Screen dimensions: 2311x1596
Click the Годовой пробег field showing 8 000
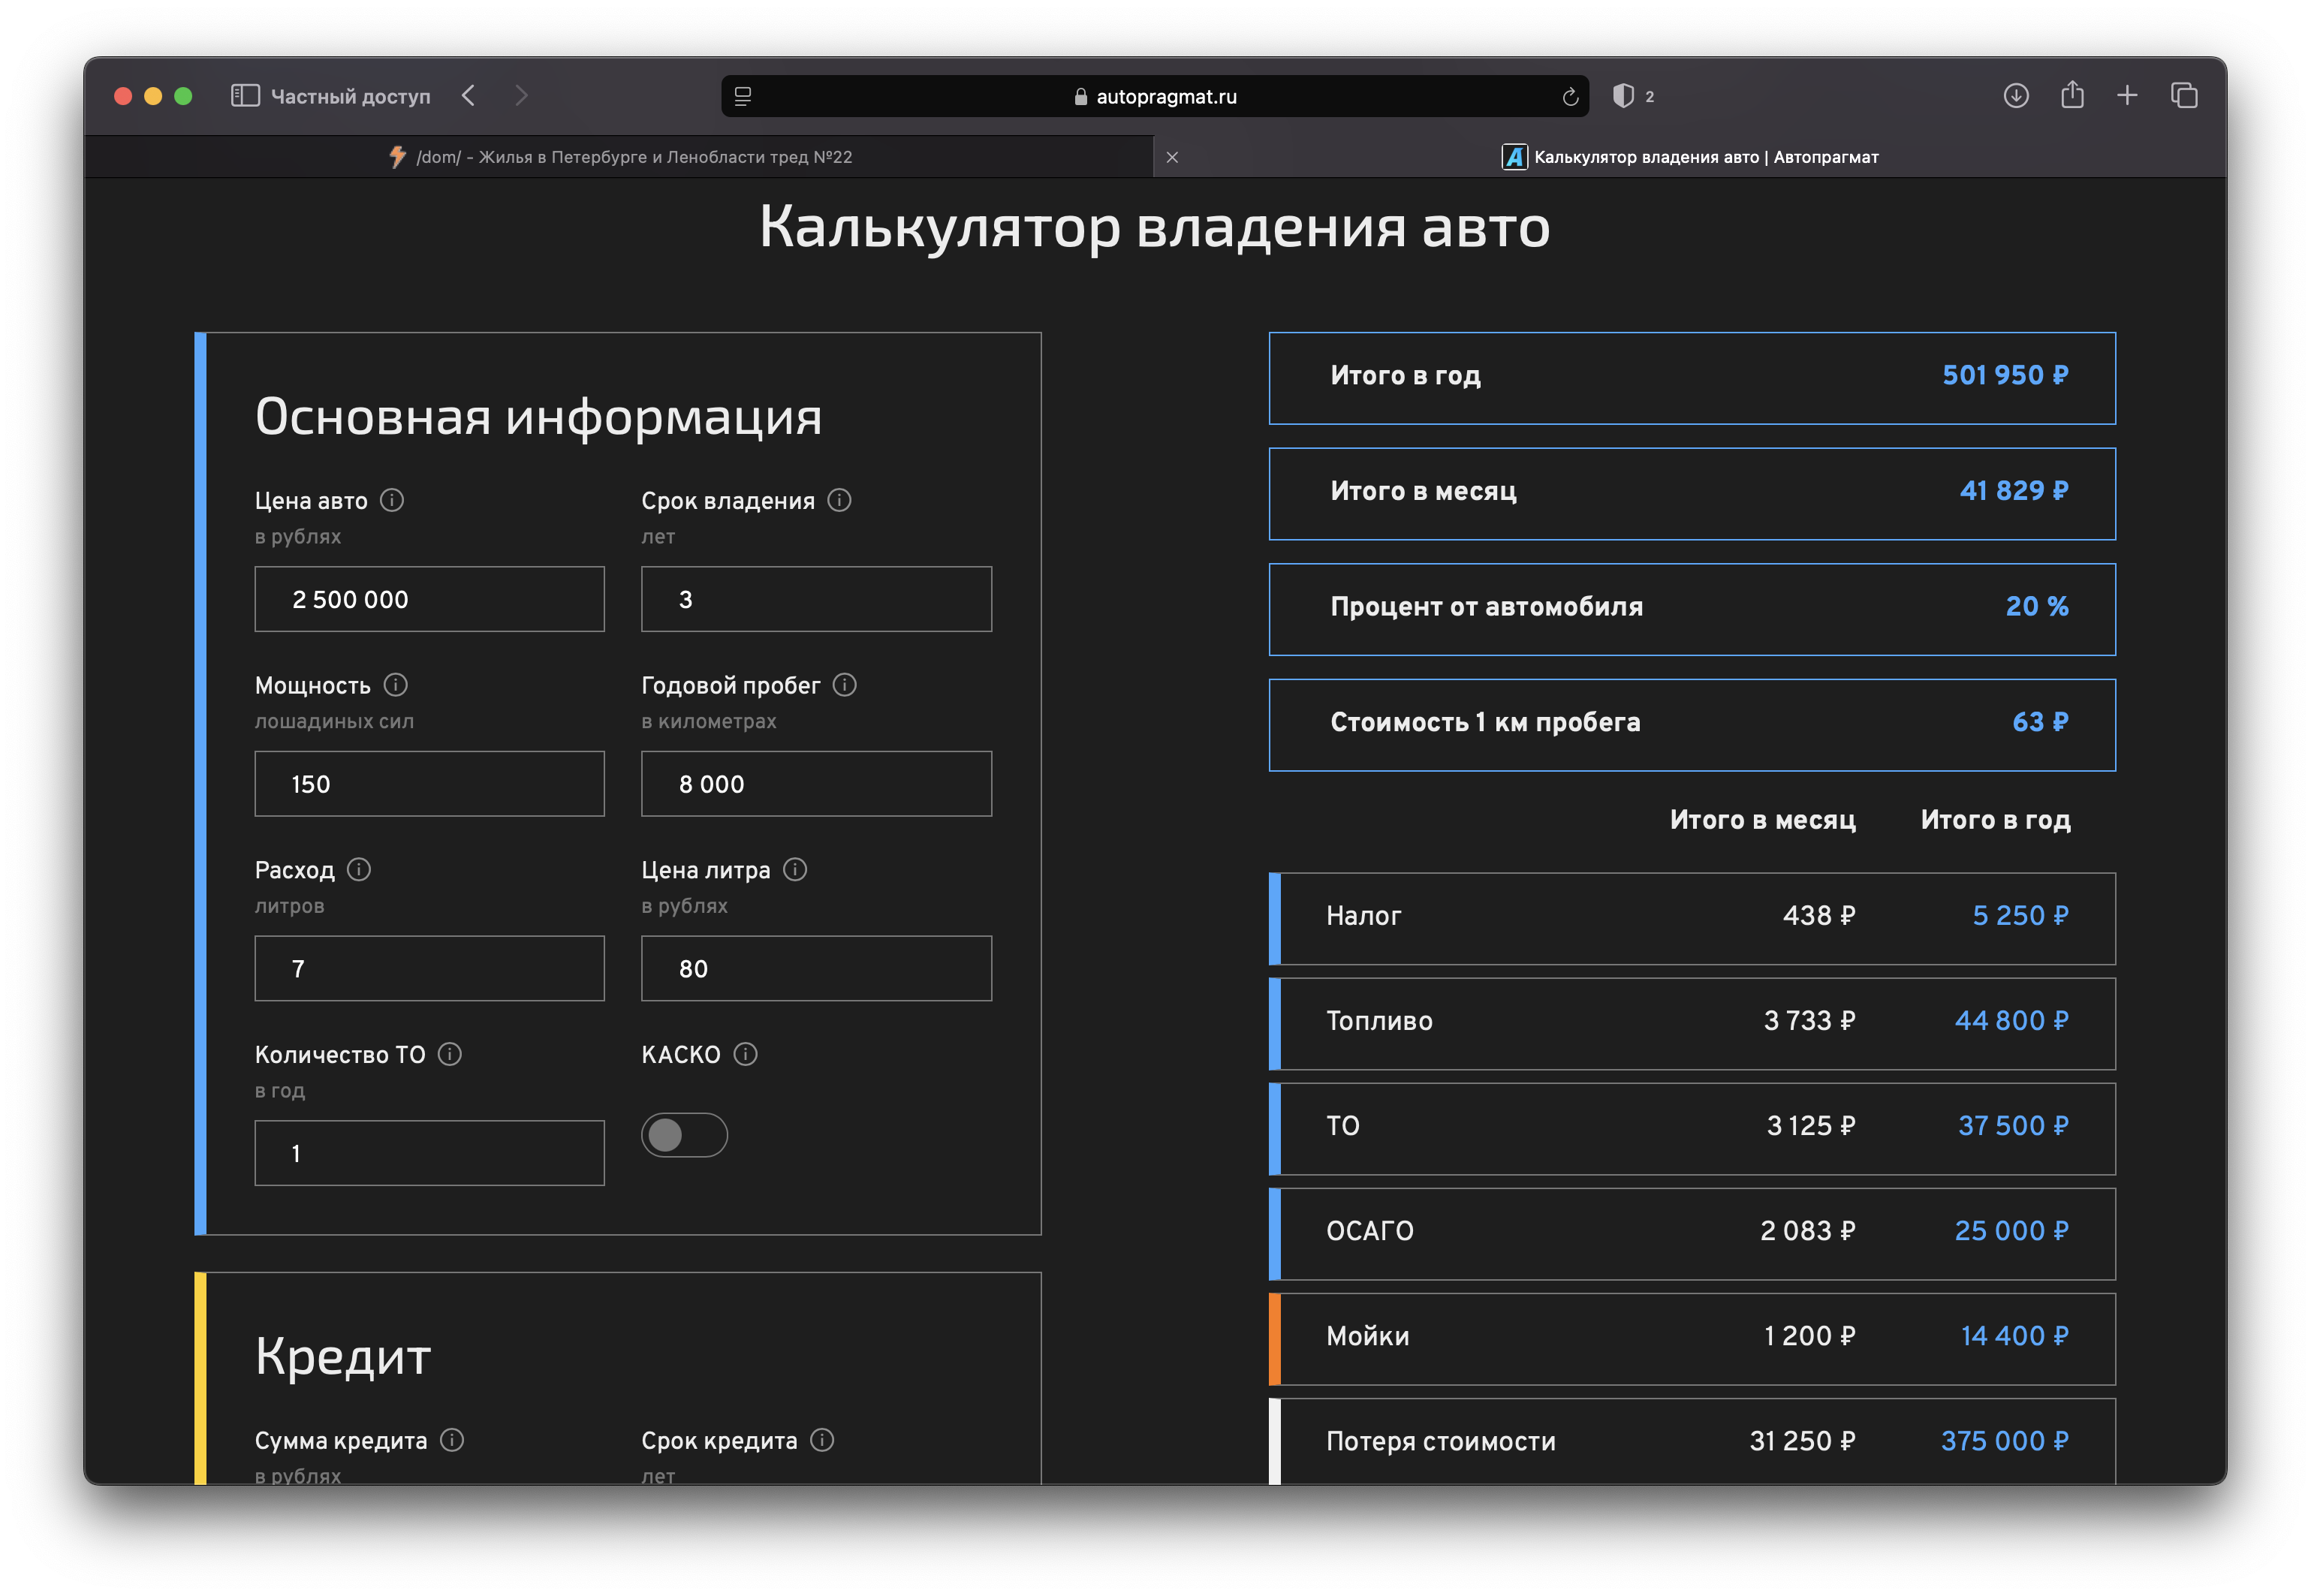816,784
